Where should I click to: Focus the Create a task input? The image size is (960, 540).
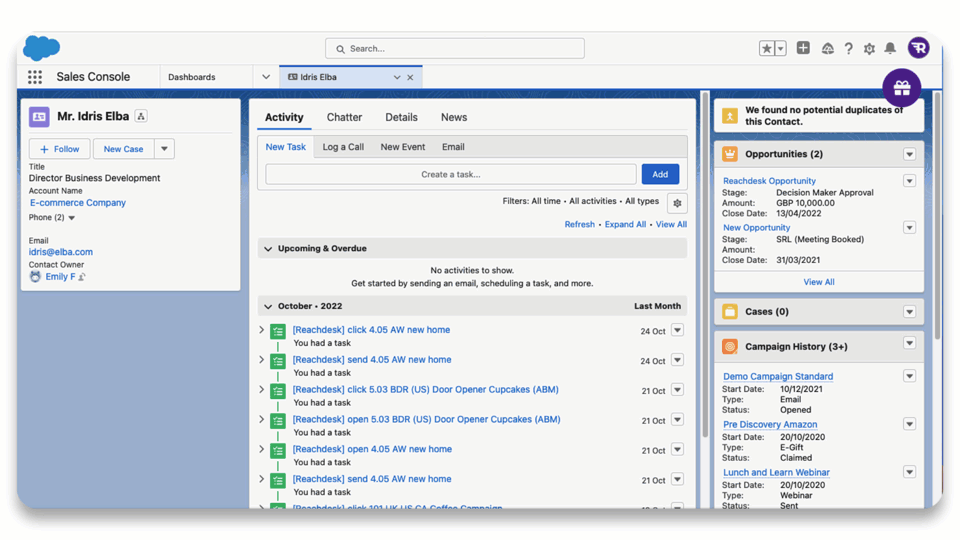click(x=451, y=174)
